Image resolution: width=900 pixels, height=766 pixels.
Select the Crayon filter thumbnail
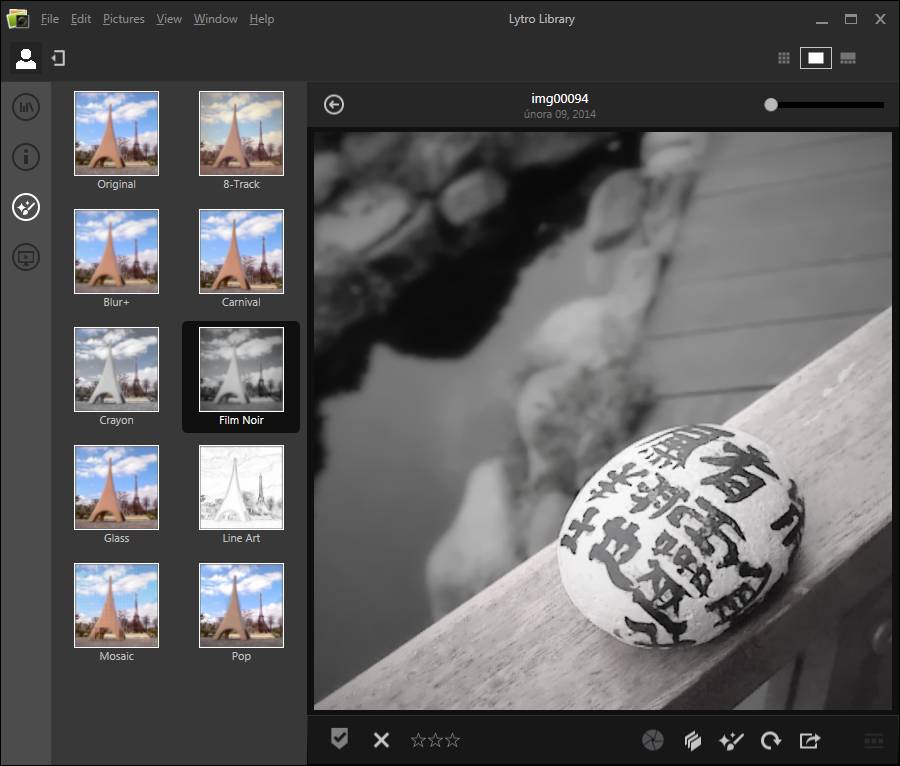[116, 369]
